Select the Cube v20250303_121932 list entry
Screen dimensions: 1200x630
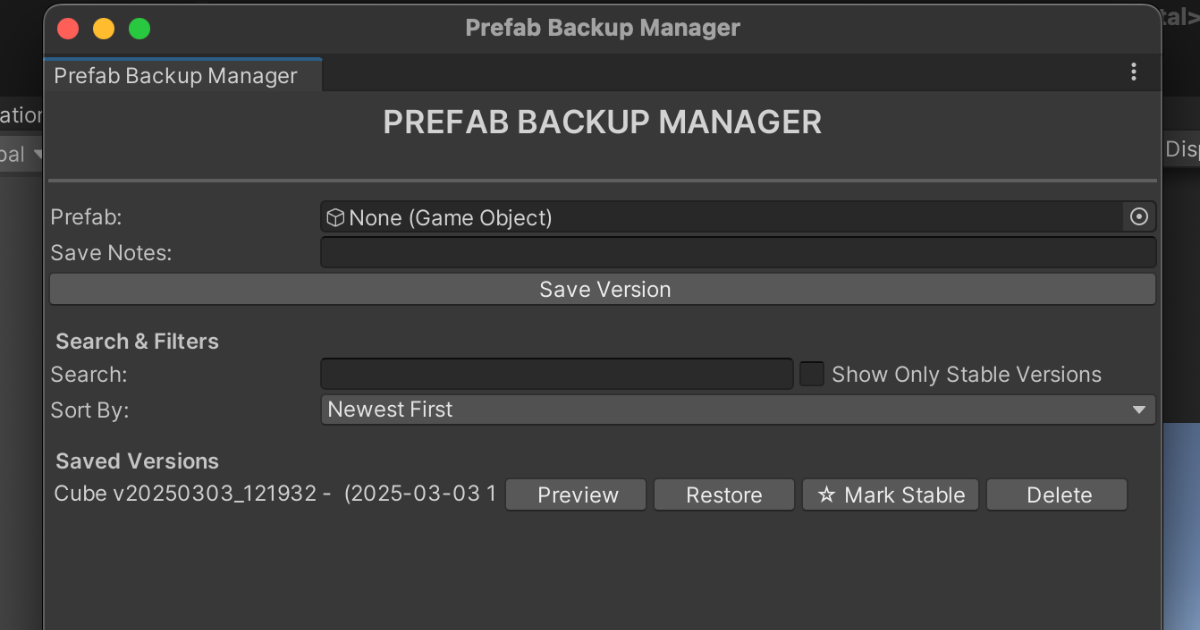270,494
